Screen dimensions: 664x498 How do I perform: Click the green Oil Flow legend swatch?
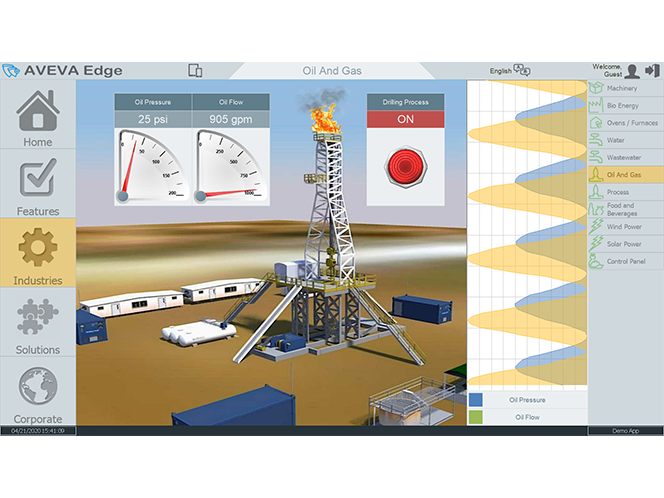click(x=476, y=417)
